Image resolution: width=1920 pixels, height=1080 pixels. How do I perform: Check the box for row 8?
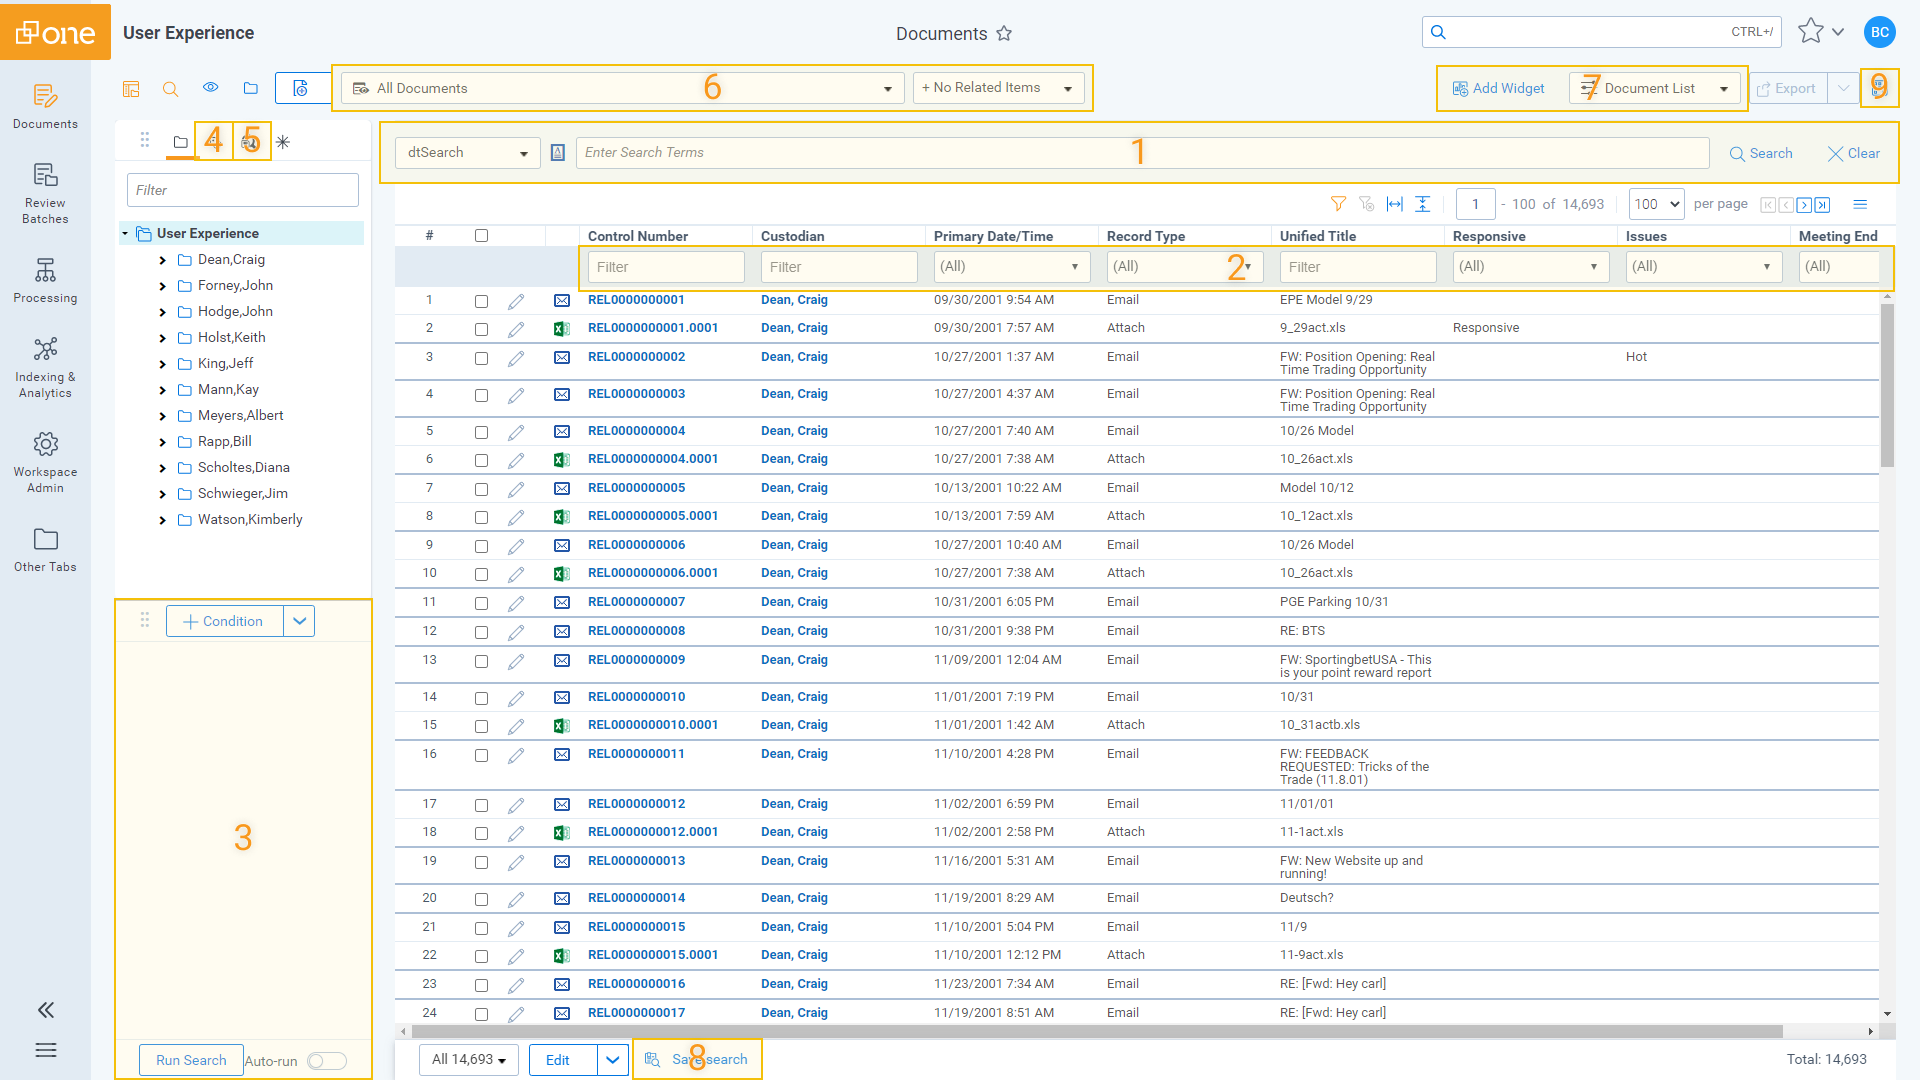(481, 517)
